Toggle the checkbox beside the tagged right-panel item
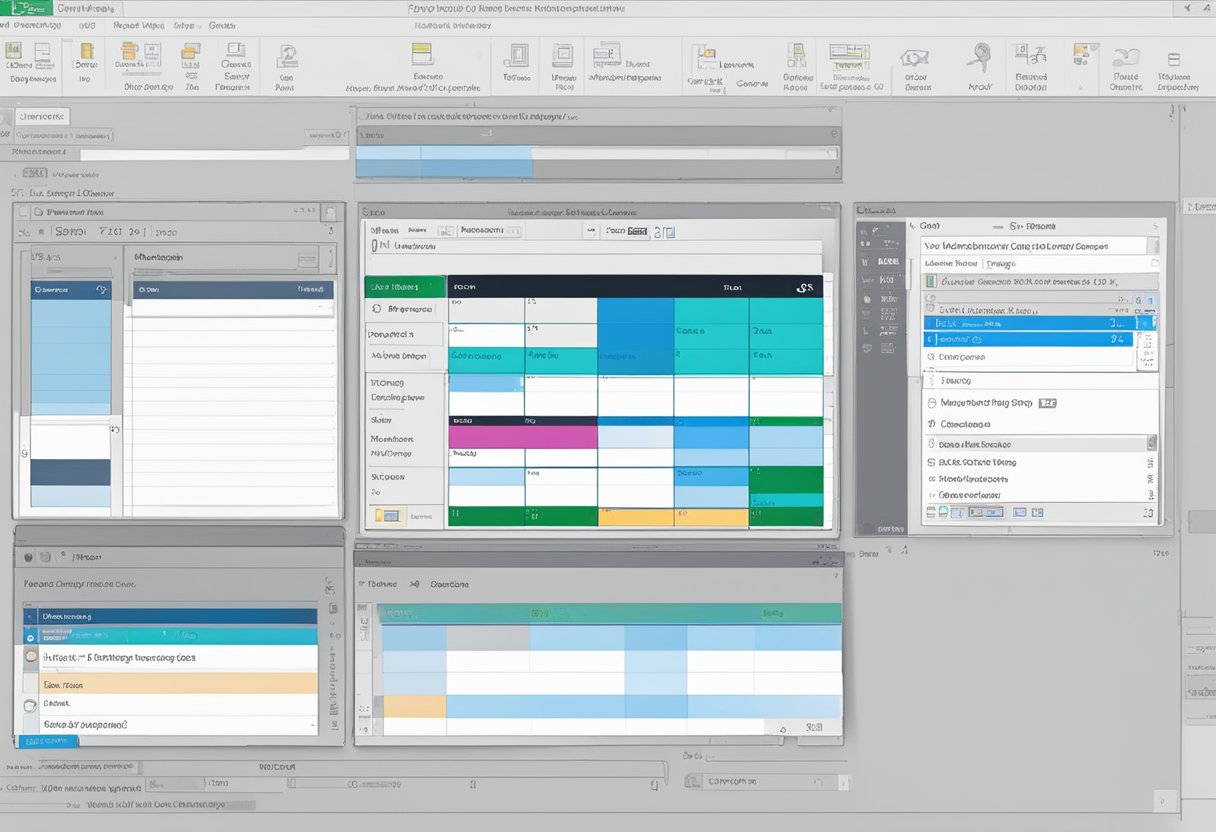Screen dimensions: 1216x832 932,403
